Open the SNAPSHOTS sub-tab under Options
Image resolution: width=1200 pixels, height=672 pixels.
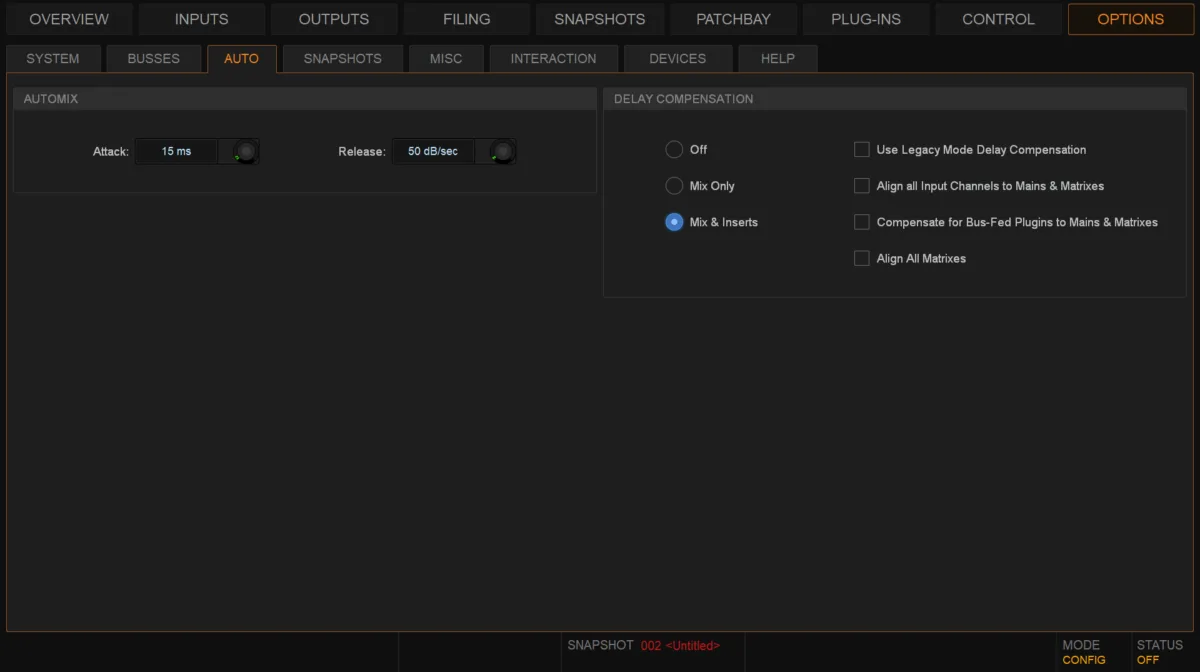pos(343,59)
